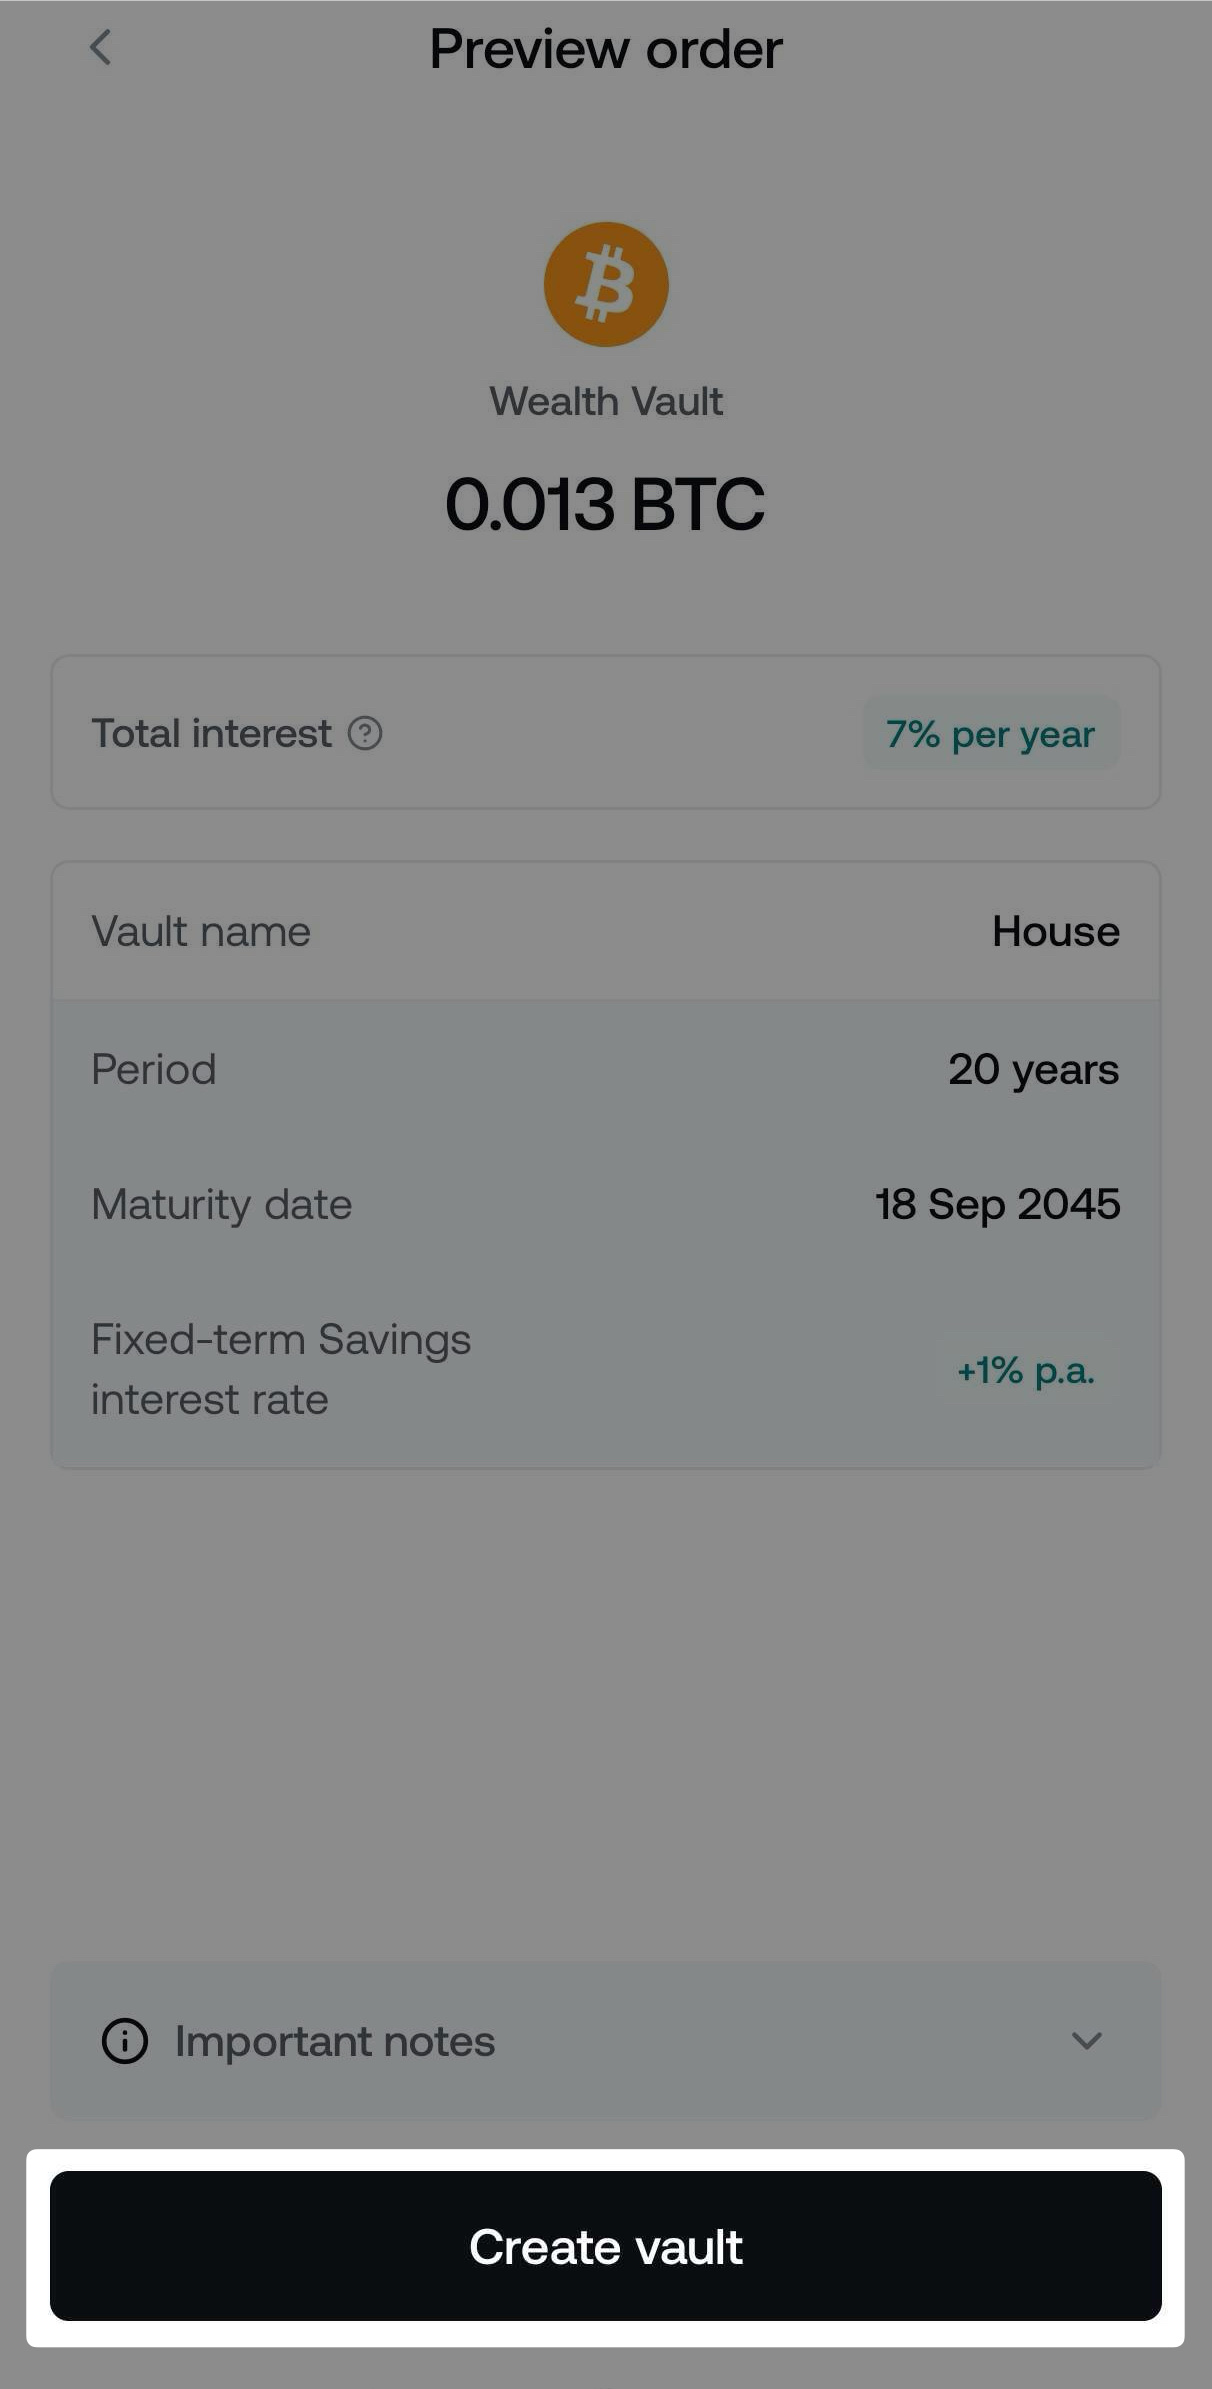The image size is (1212, 2389).
Task: Tap the vault name value House
Action: coord(1055,932)
